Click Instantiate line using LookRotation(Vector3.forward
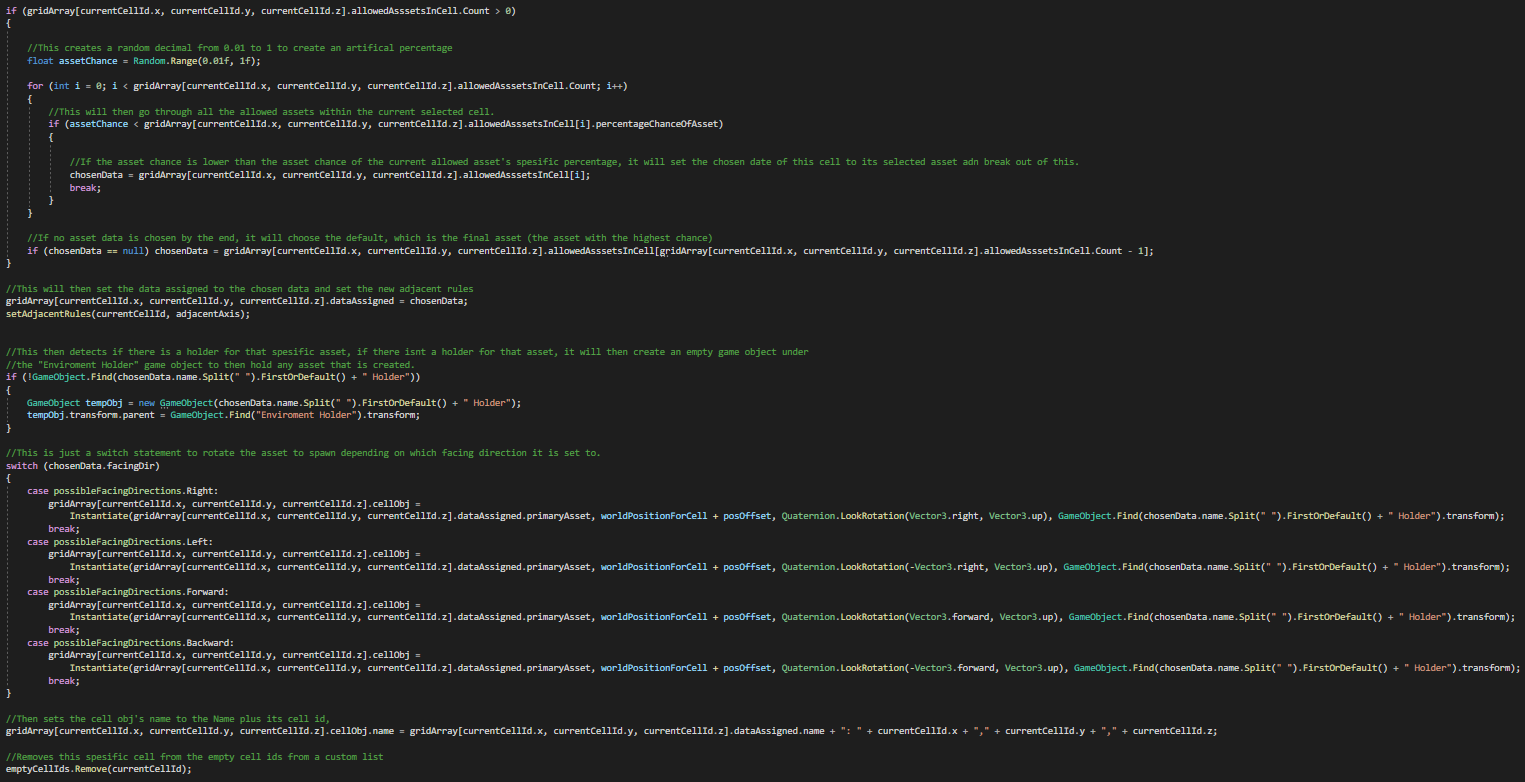This screenshot has width=1525, height=782. tap(792, 617)
